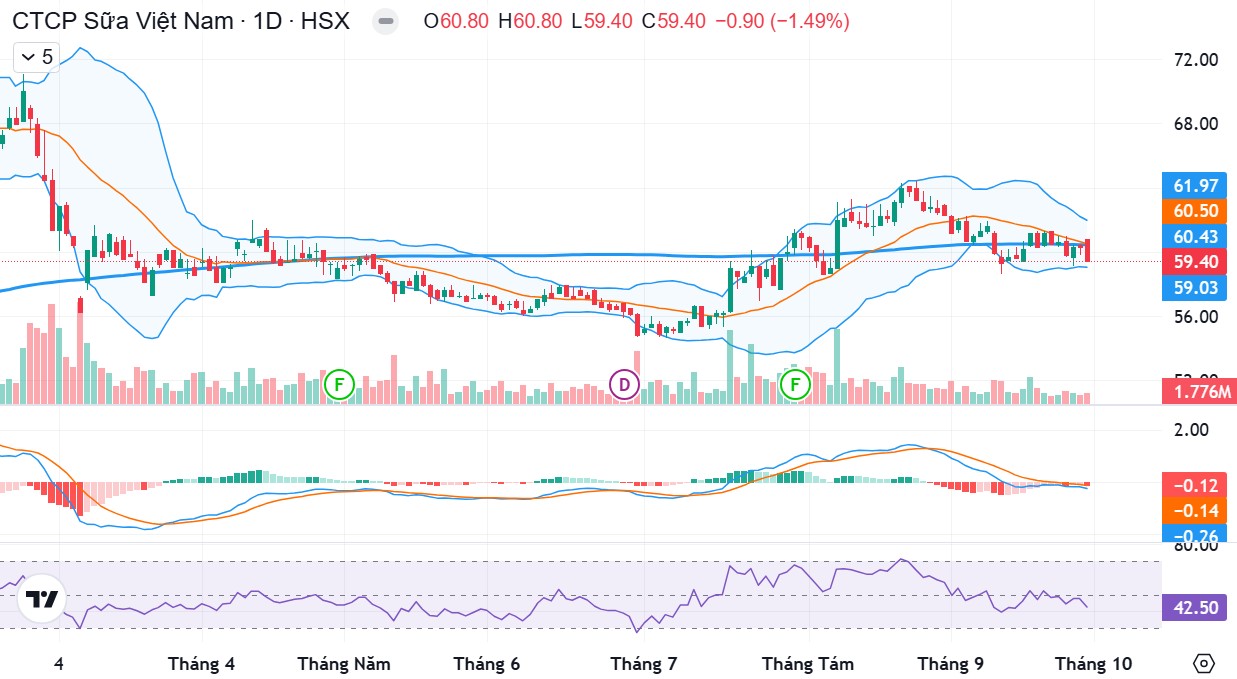
Task: Click the 72.00 price axis label
Action: pos(1195,60)
